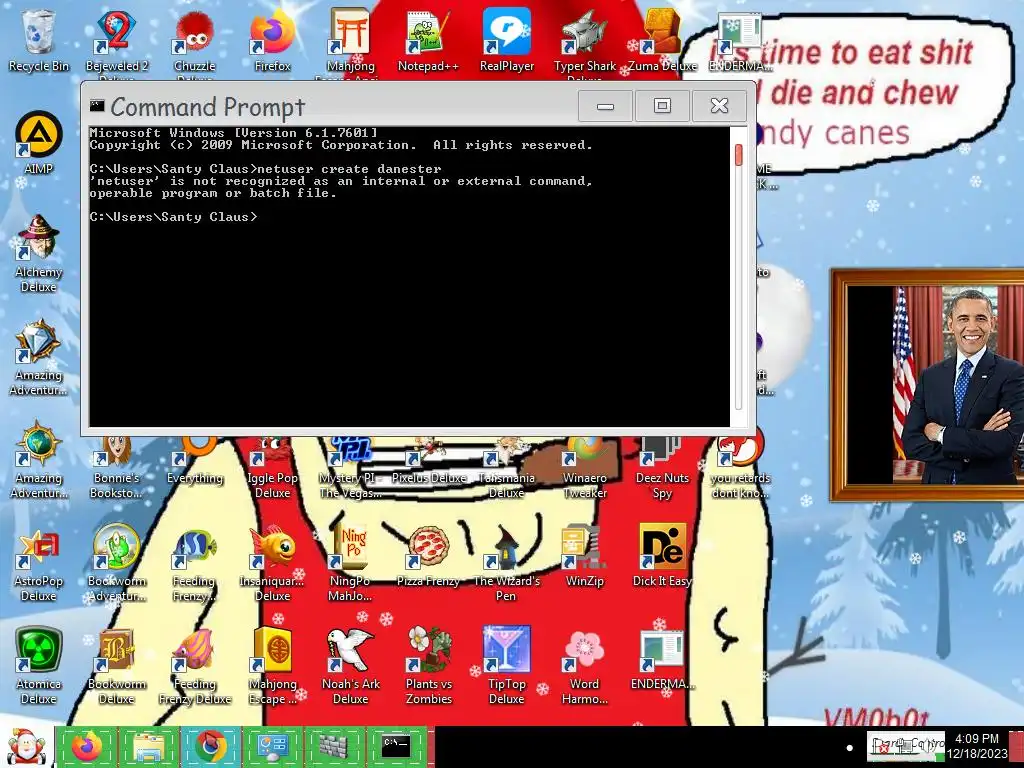Screen dimensions: 1024x768
Task: Select the Iggle Pop Deluxe icon
Action: (x=272, y=468)
